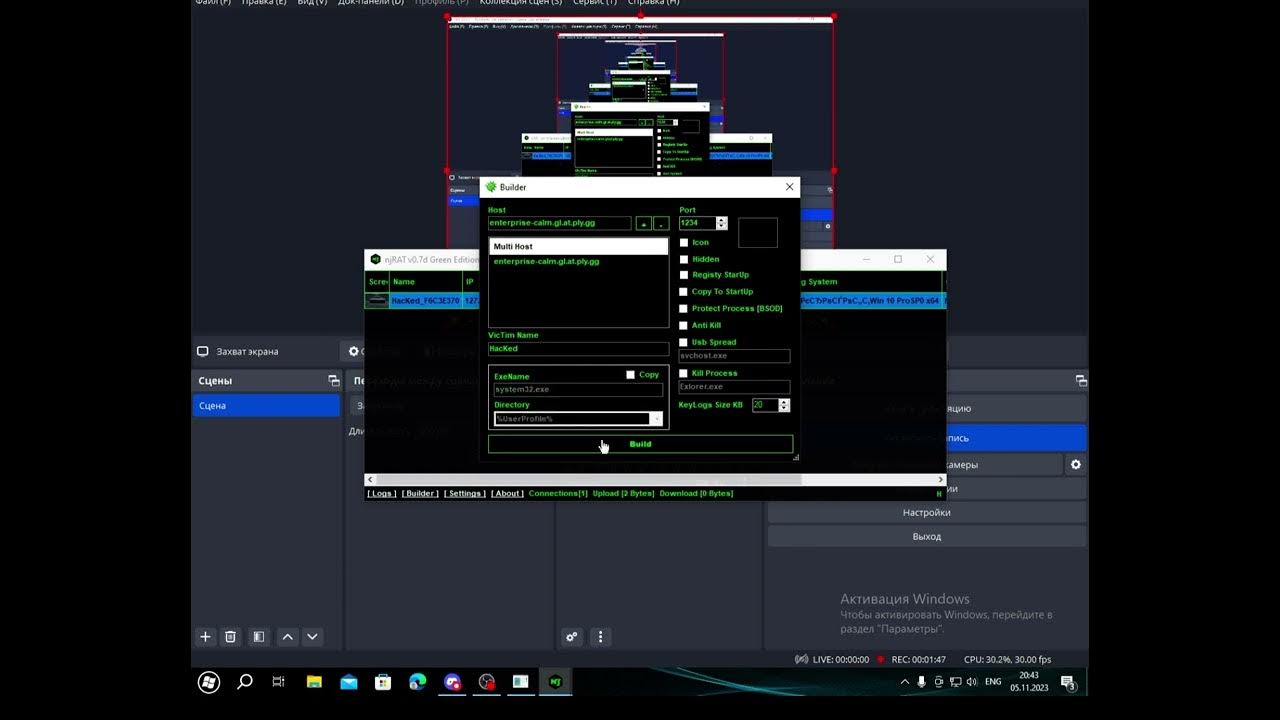Move scene up with the arrow icon
Viewport: 1280px width, 720px height.
coord(287,637)
